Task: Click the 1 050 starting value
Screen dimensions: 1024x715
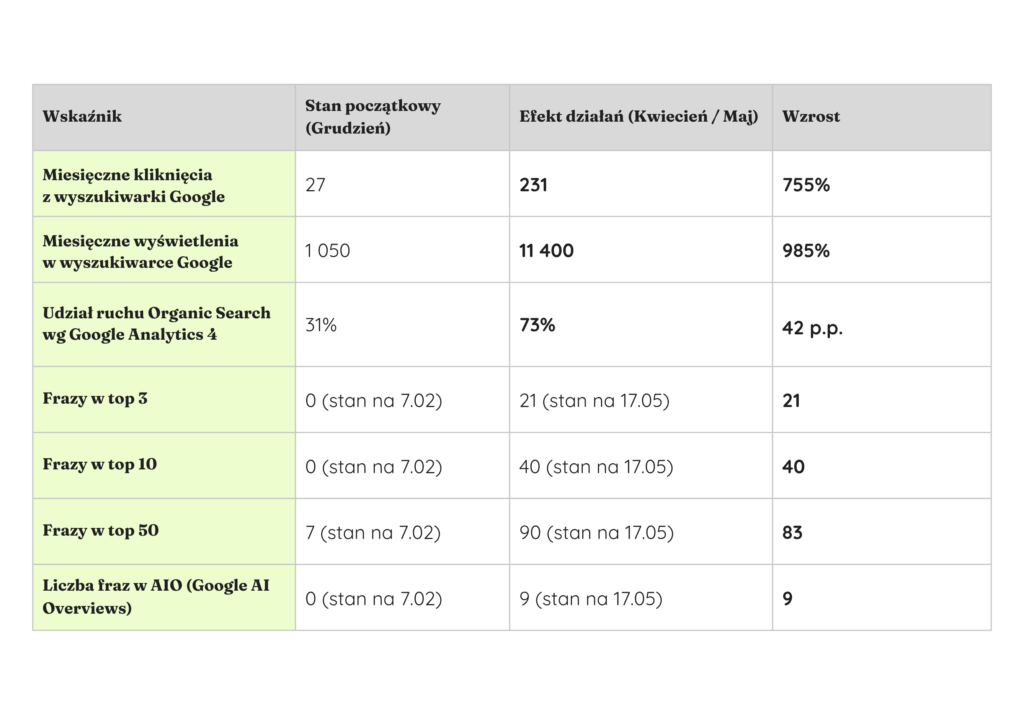Action: pyautogui.click(x=328, y=251)
